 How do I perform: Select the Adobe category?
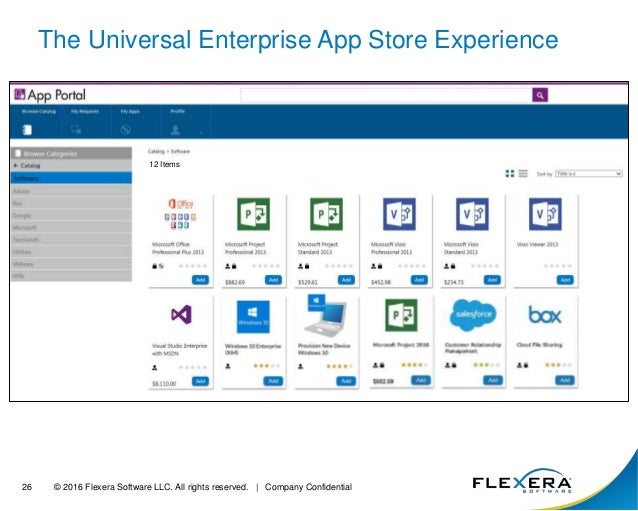(x=71, y=191)
